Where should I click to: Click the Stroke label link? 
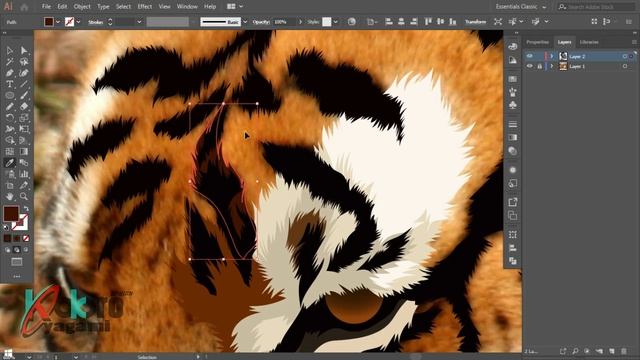click(96, 22)
